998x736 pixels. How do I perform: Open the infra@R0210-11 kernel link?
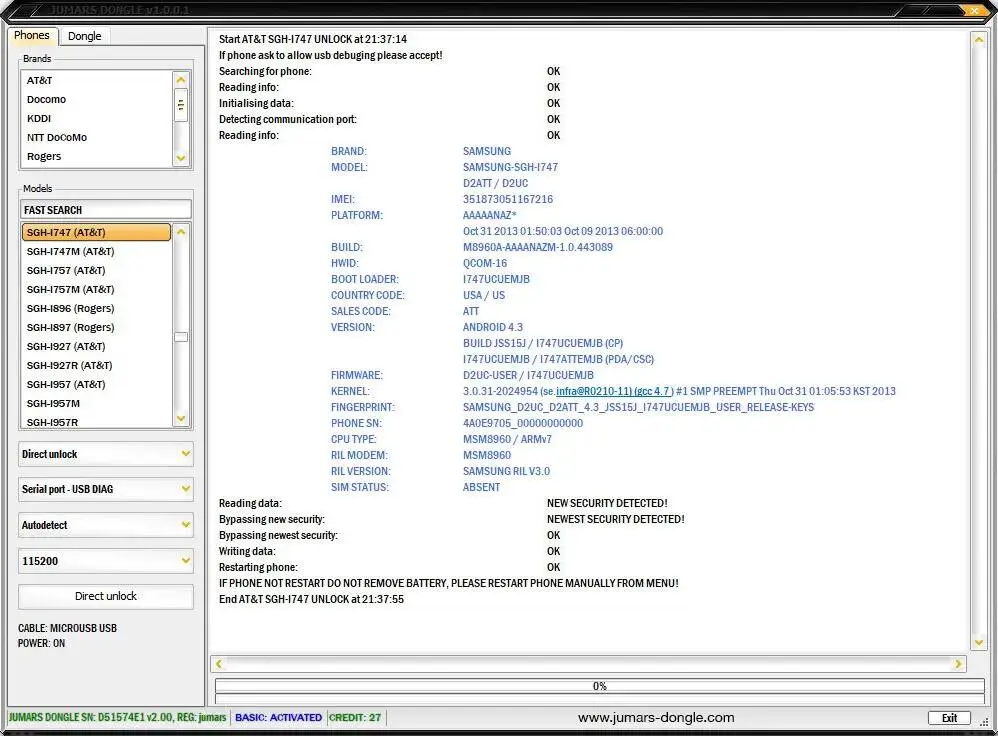click(x=593, y=392)
